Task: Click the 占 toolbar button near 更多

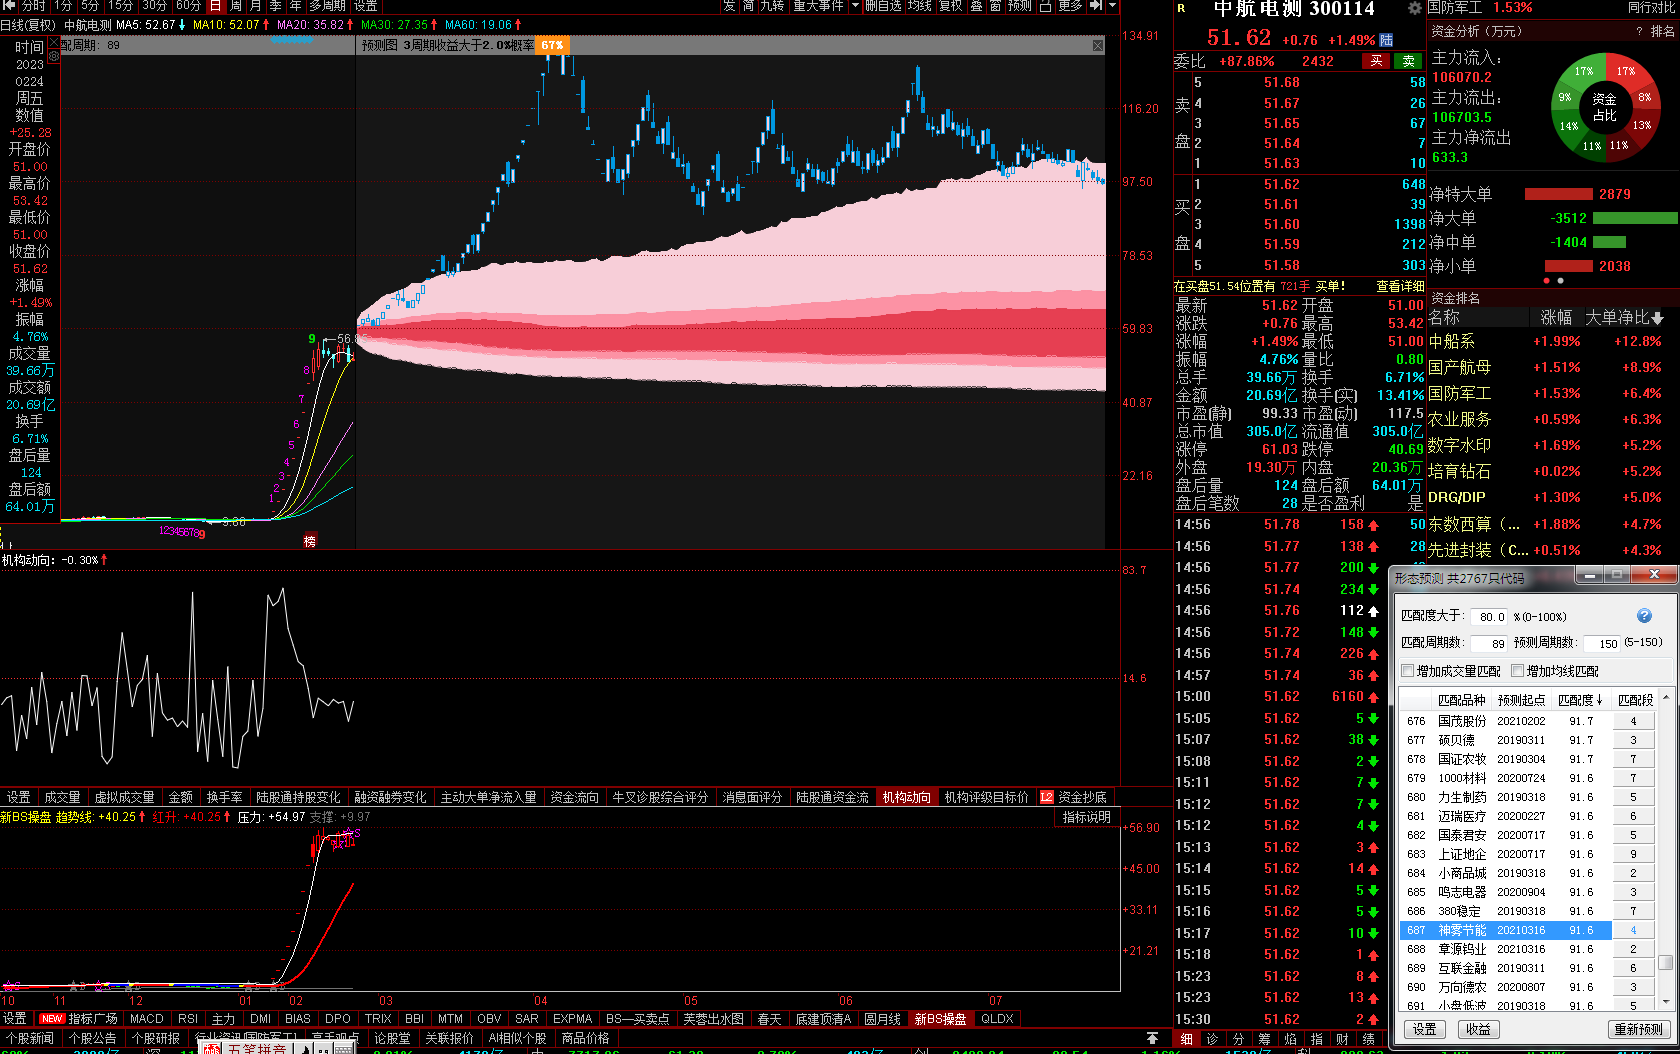Action: pos(1045,6)
